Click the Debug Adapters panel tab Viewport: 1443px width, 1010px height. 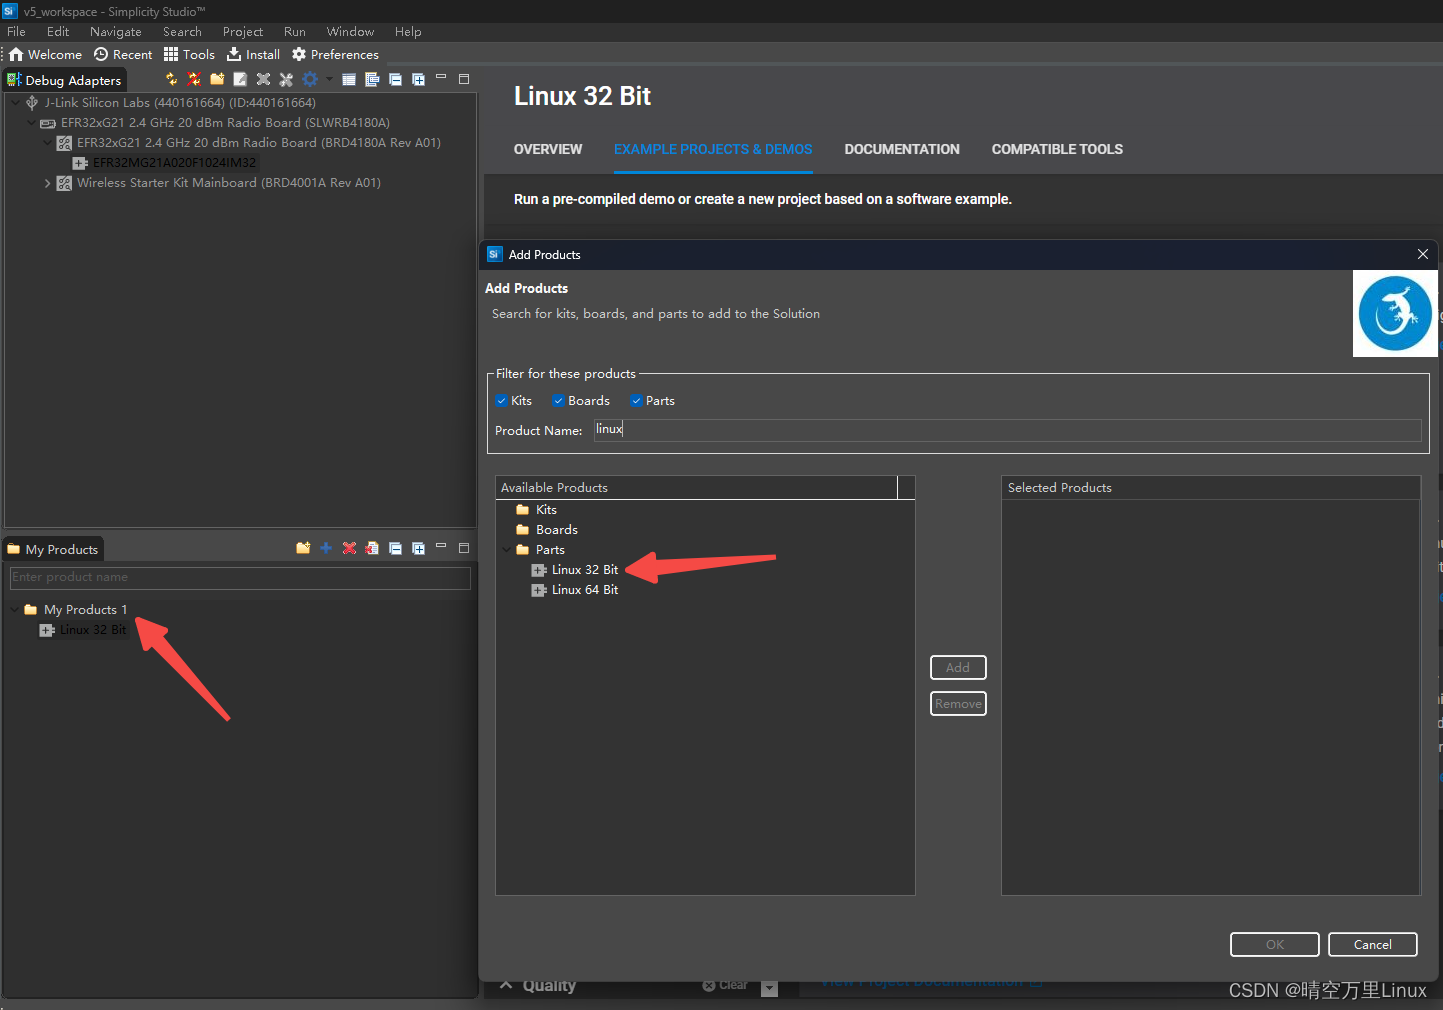pos(65,80)
